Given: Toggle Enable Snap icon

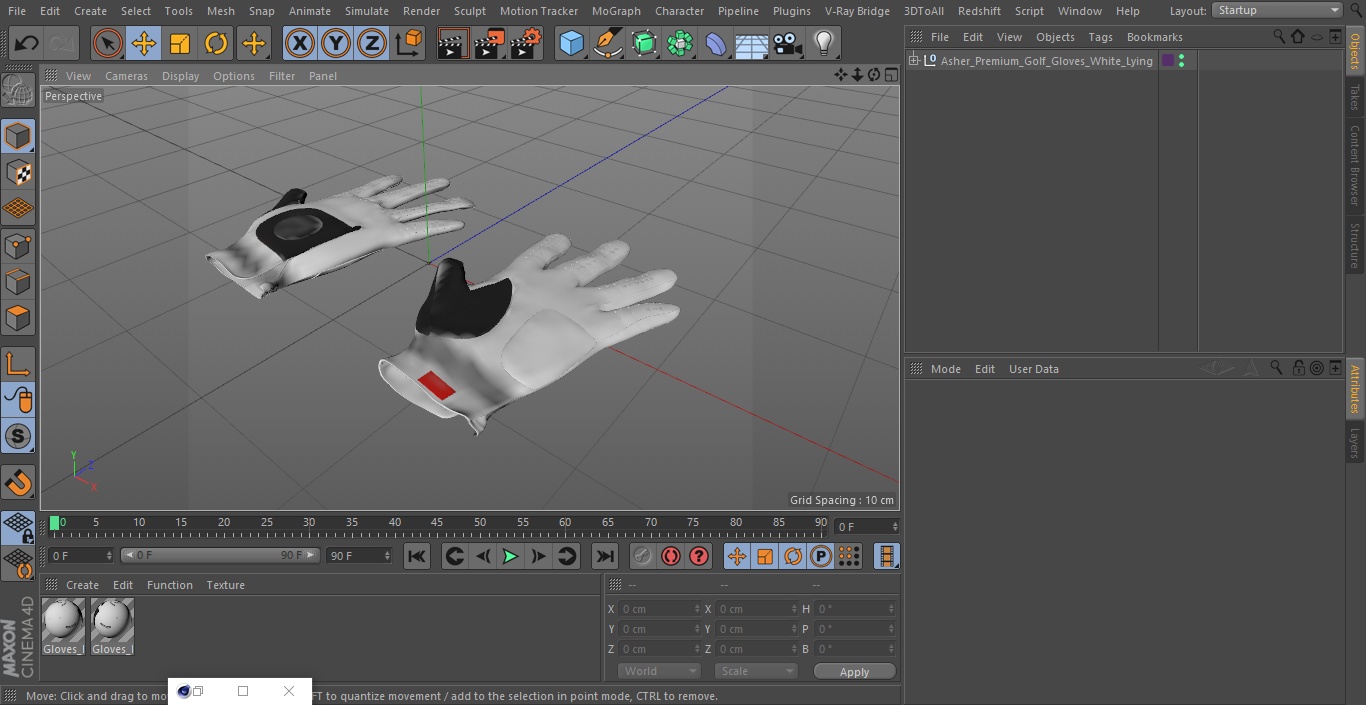Looking at the screenshot, I should point(18,436).
